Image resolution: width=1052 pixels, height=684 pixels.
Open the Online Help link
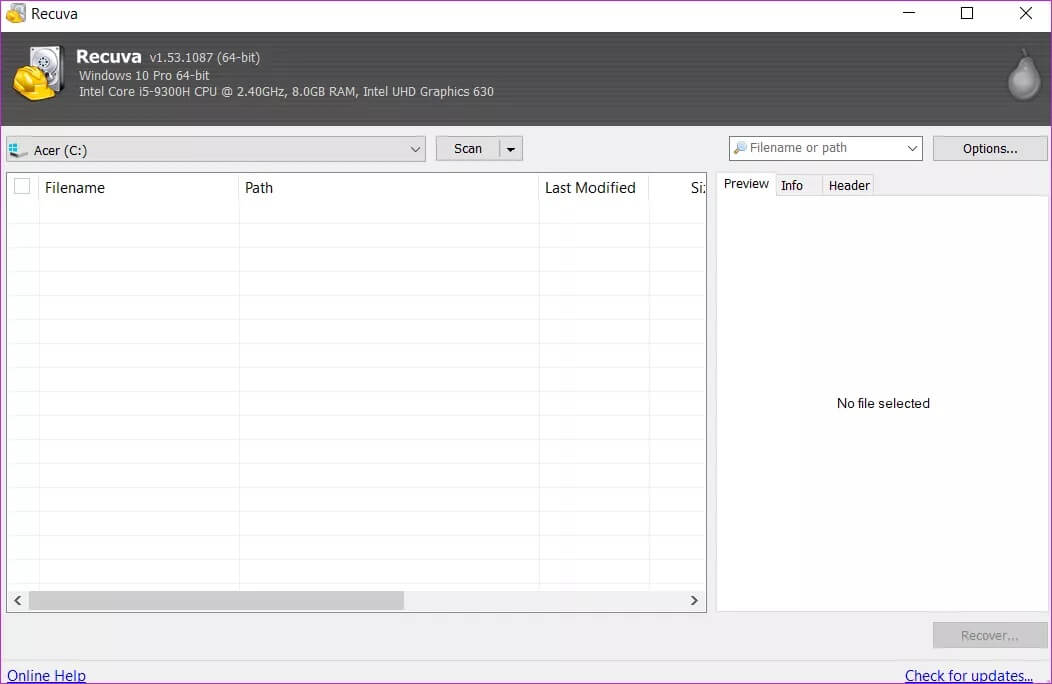46,675
